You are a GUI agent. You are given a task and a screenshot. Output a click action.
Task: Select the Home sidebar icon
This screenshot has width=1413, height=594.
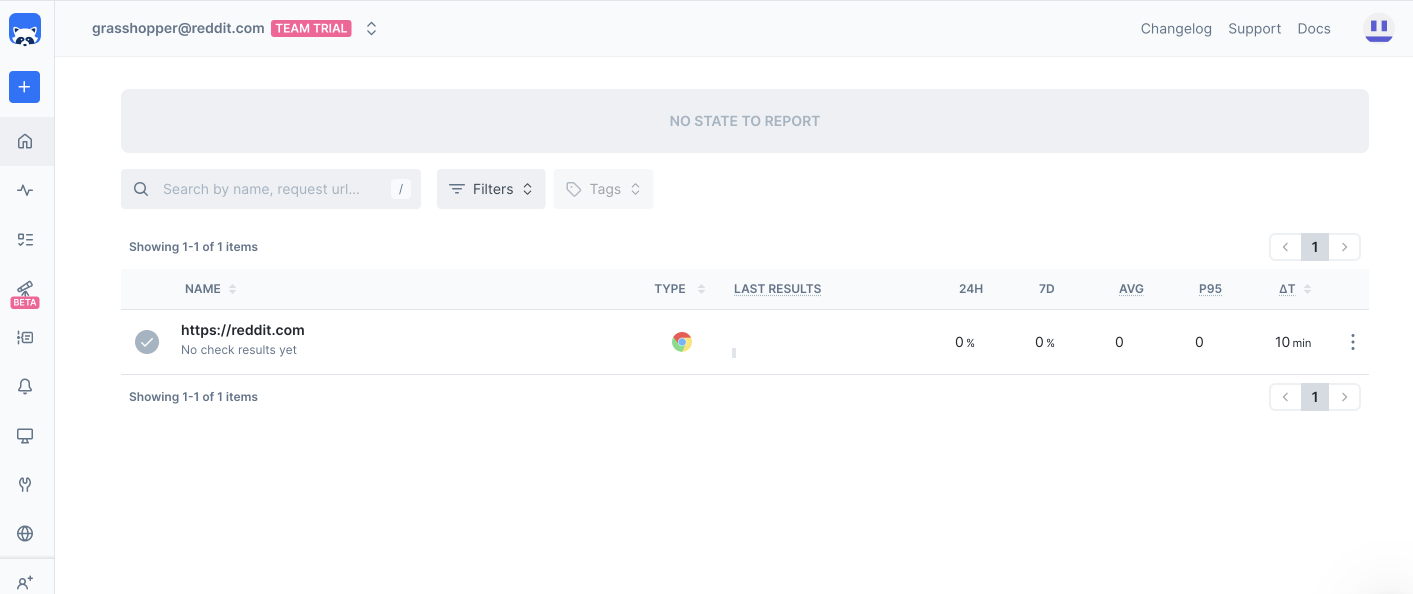coord(25,141)
